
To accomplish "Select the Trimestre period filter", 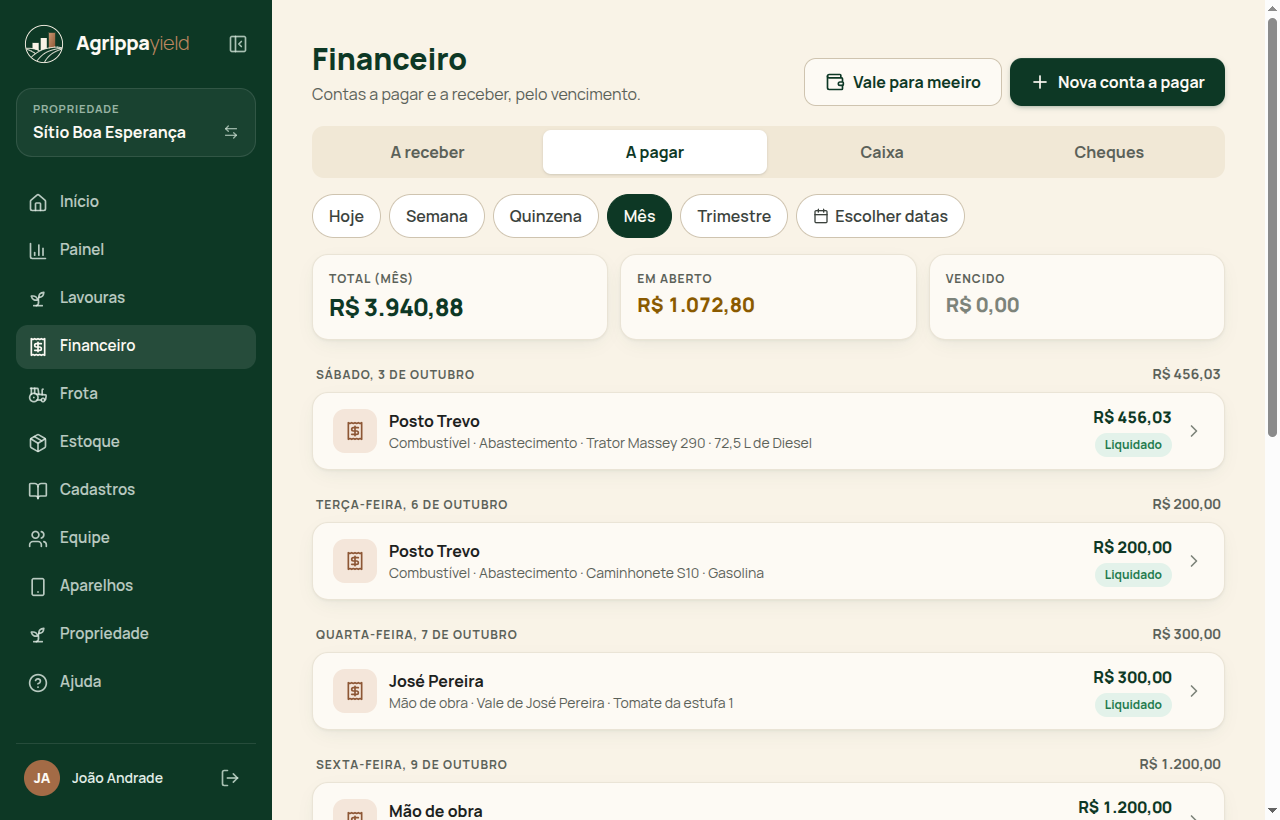I will [x=734, y=216].
